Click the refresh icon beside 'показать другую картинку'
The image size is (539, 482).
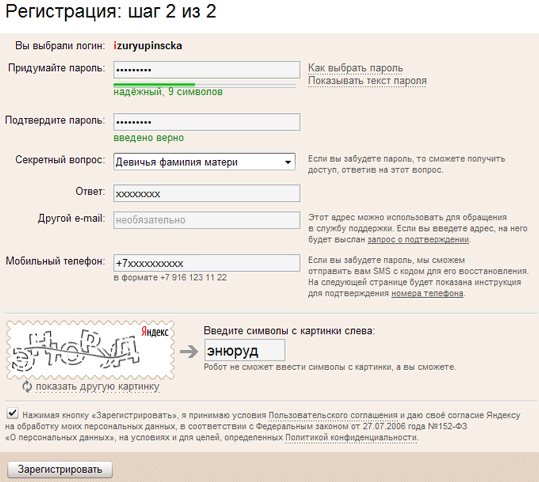27,387
